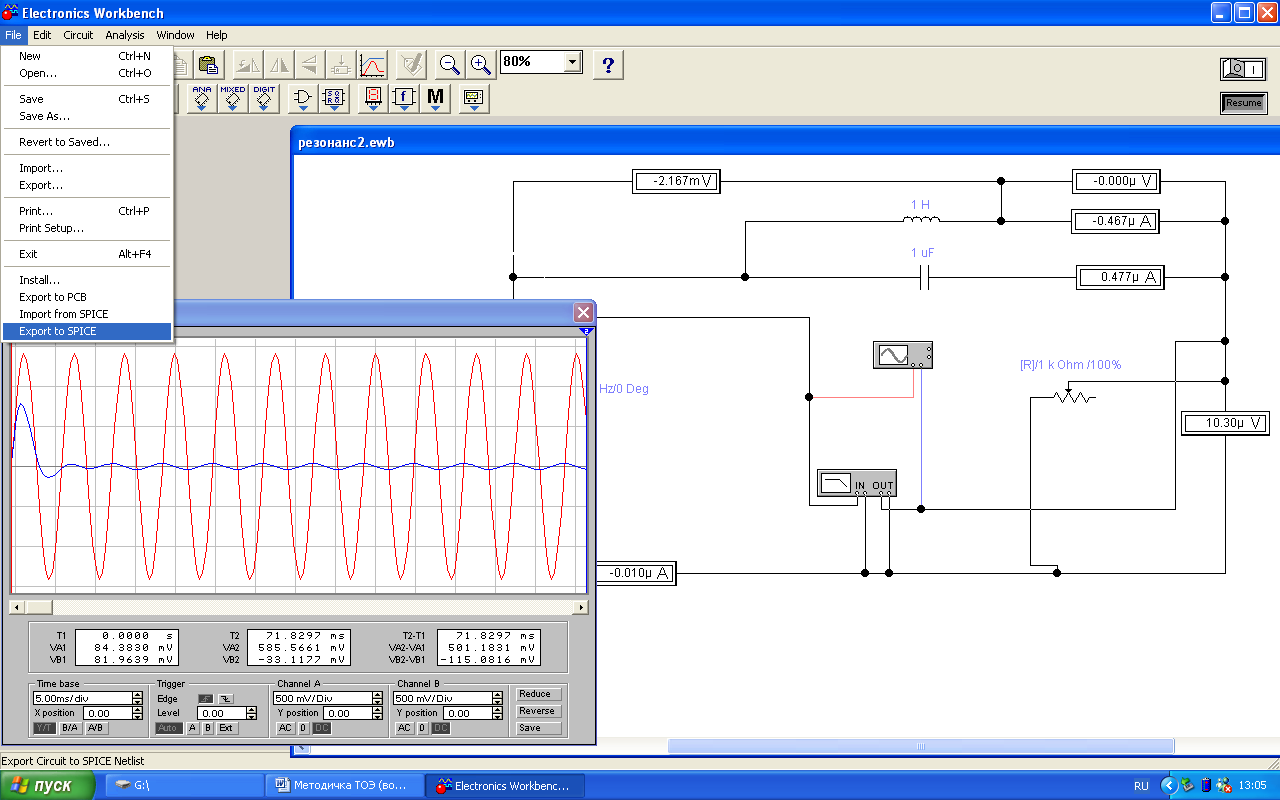The image size is (1280, 800).
Task: Choose Export to SPICE in File menu
Action: point(87,331)
